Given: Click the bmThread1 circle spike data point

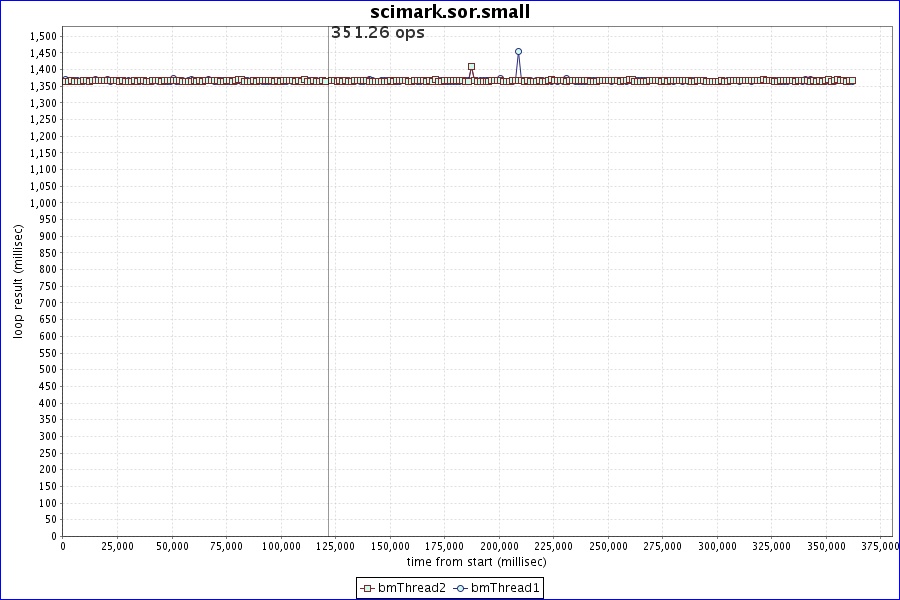Looking at the screenshot, I should point(518,52).
